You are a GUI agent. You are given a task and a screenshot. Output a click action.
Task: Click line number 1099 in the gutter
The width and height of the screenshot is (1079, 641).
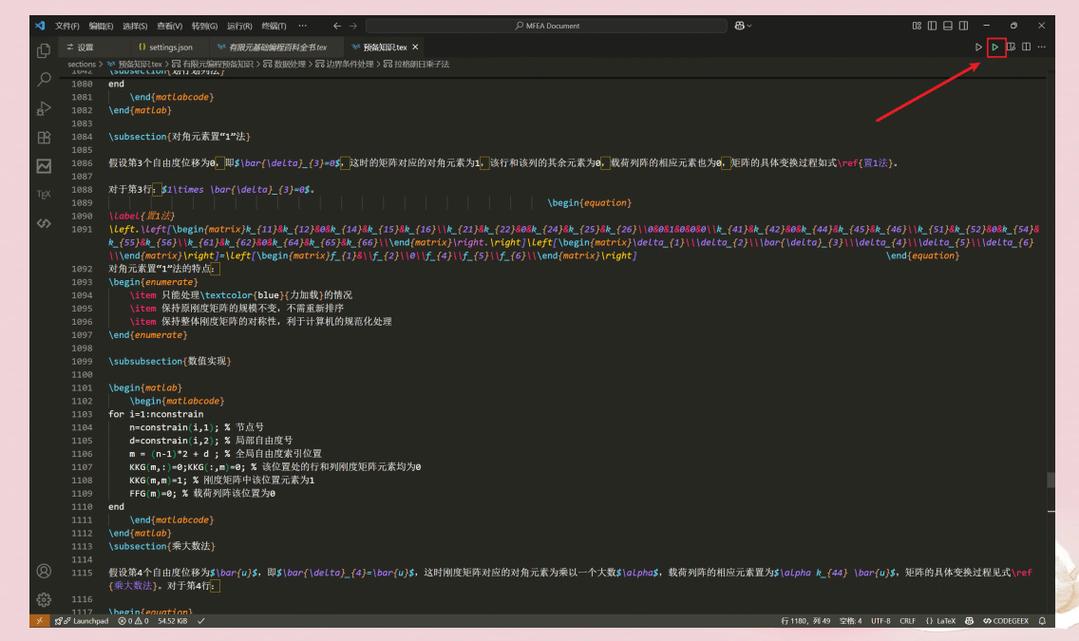point(81,361)
